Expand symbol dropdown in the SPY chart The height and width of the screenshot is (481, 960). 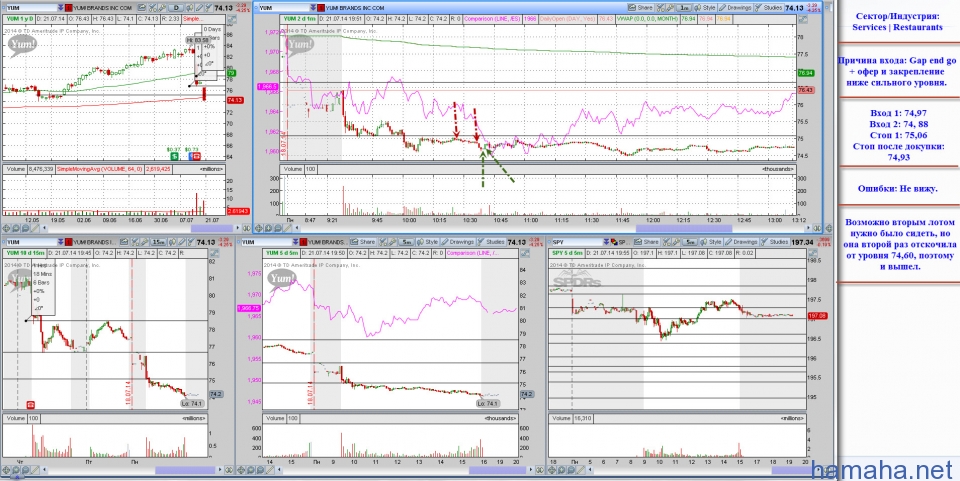click(x=606, y=242)
